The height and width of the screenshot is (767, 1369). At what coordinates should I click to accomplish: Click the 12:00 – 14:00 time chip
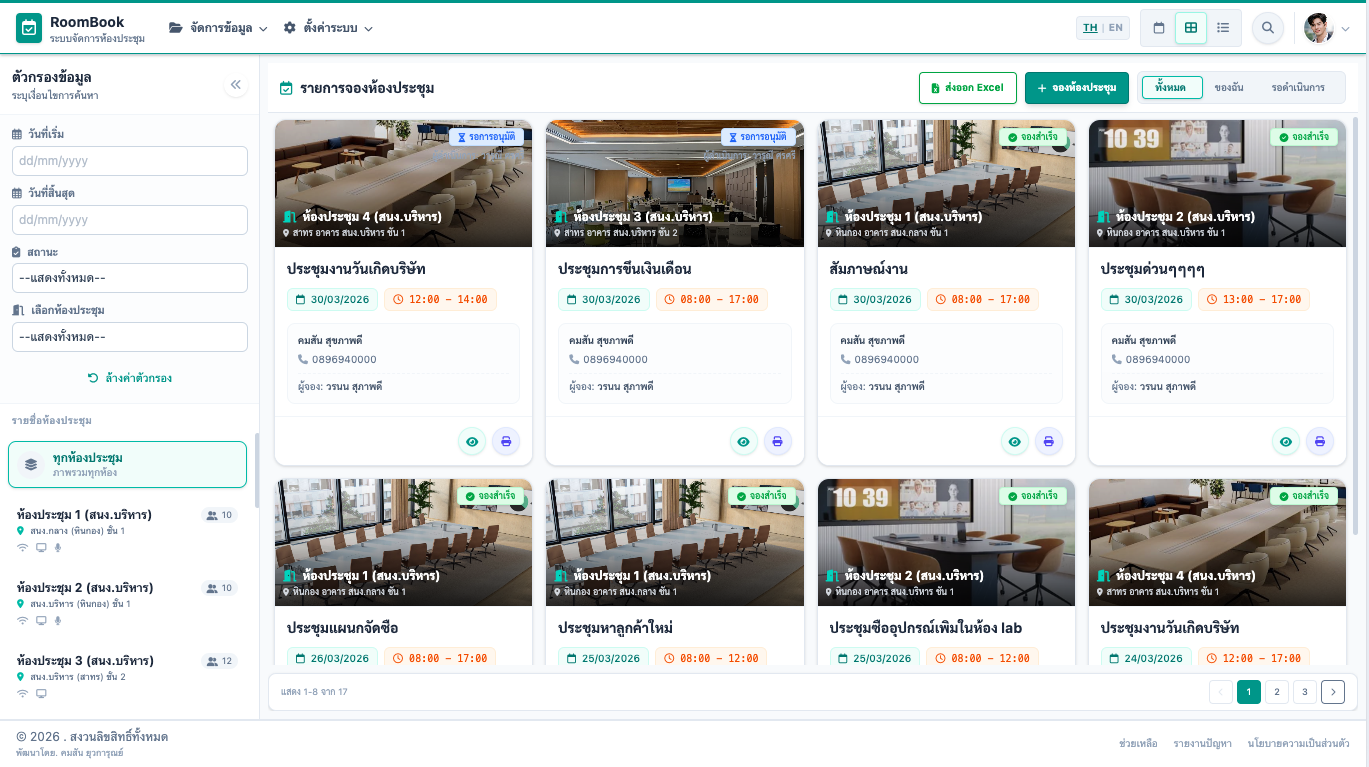click(x=441, y=299)
